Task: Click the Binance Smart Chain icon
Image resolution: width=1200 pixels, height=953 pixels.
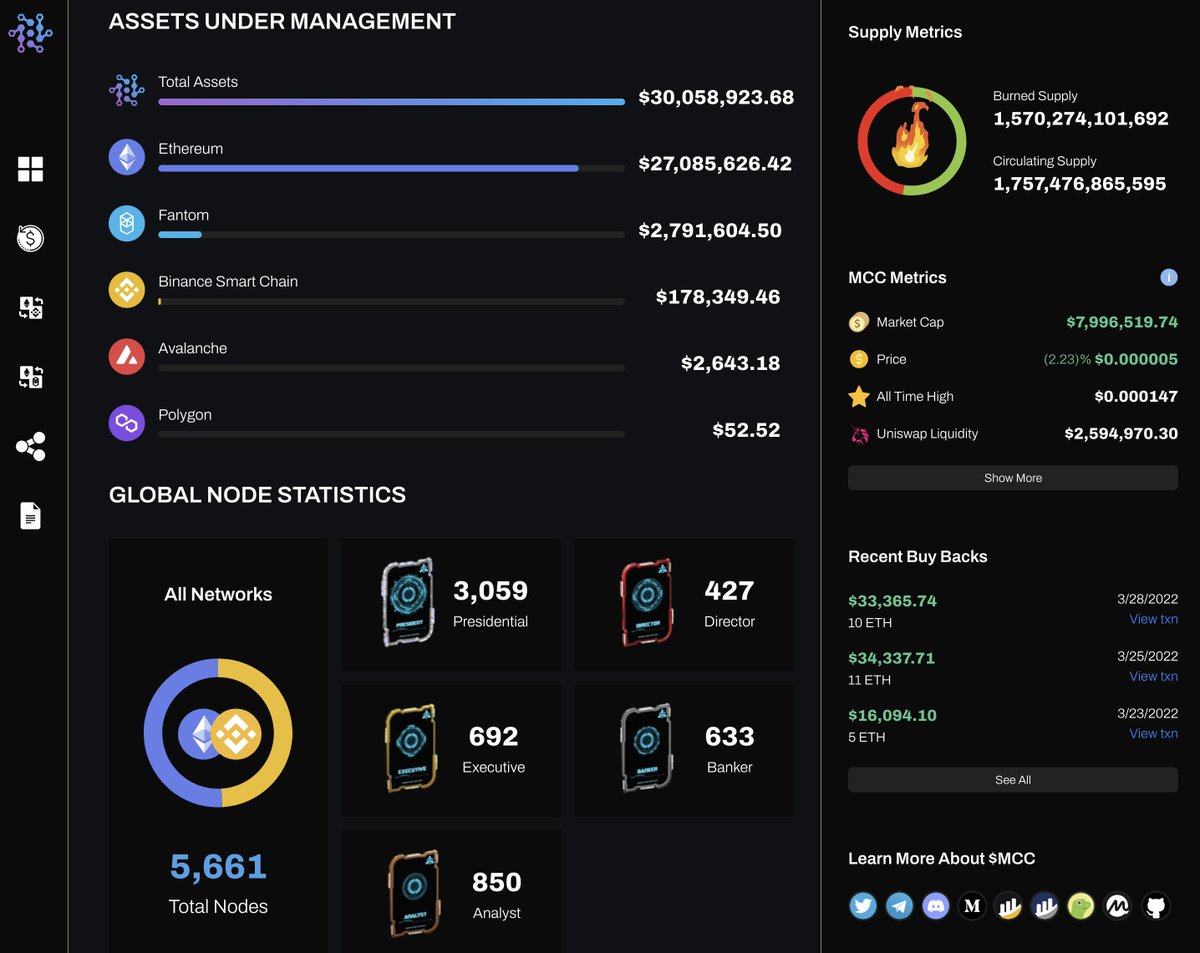Action: pyautogui.click(x=127, y=290)
